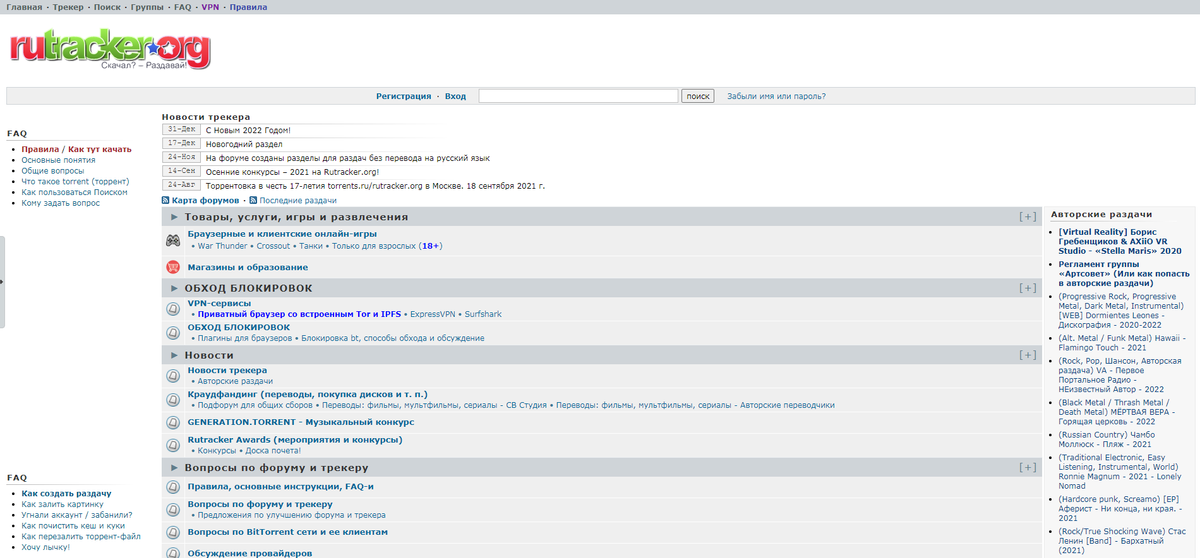Viewport: 1200px width, 558px height.
Task: Open Плагины для браузеров link
Action: [244, 338]
